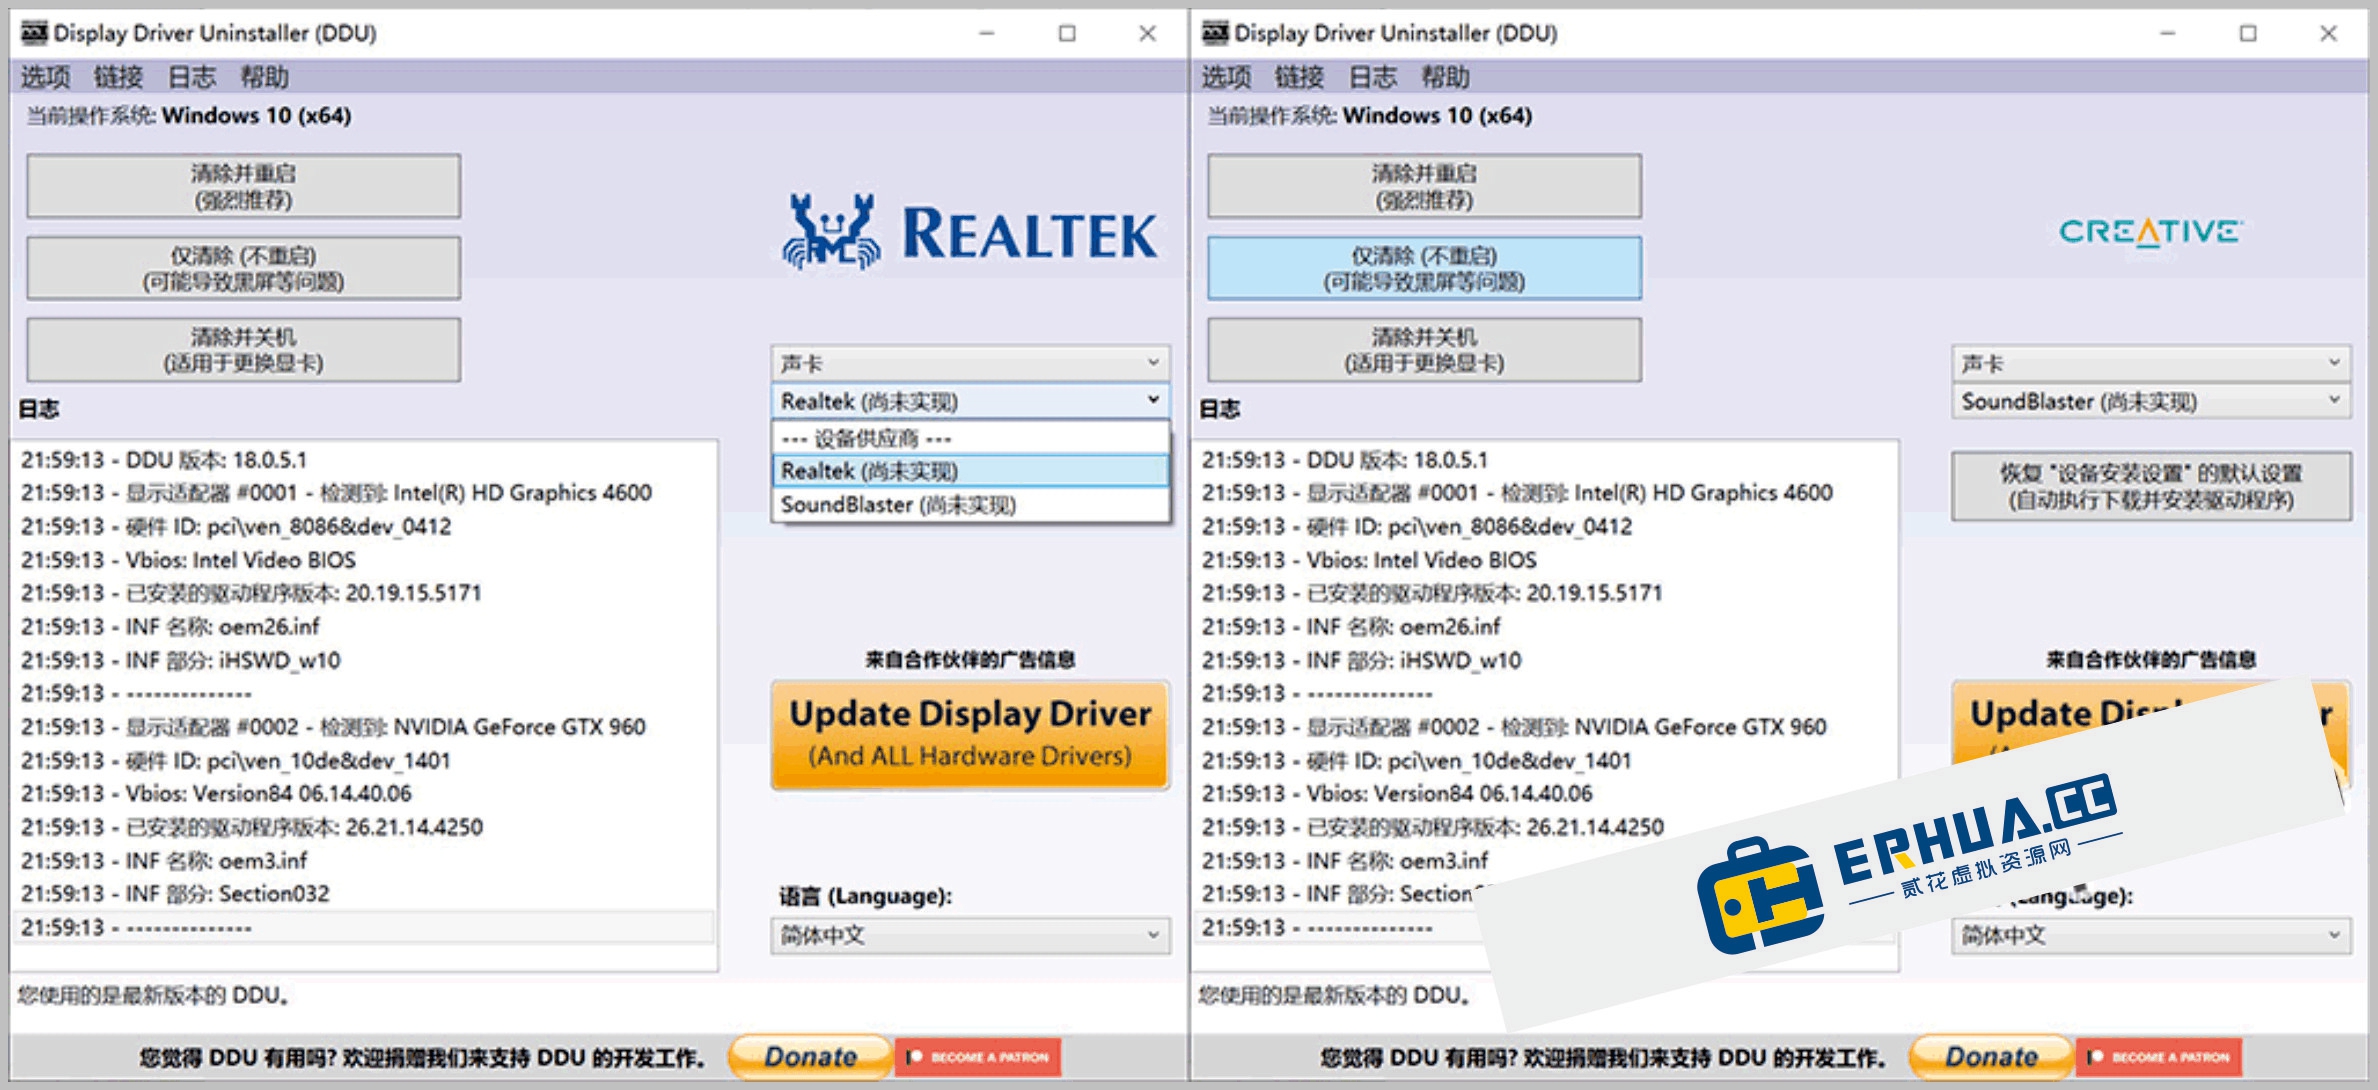Click 清除并重启 button in left window

coord(243,186)
